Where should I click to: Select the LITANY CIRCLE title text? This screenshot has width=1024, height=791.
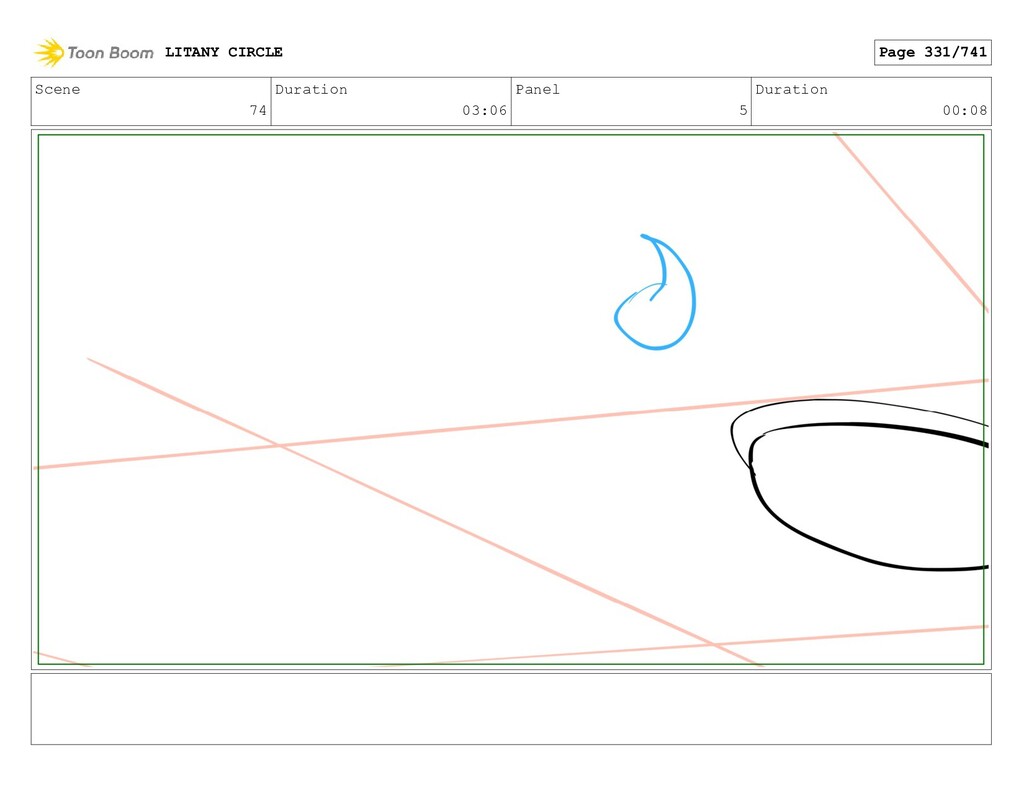(223, 52)
